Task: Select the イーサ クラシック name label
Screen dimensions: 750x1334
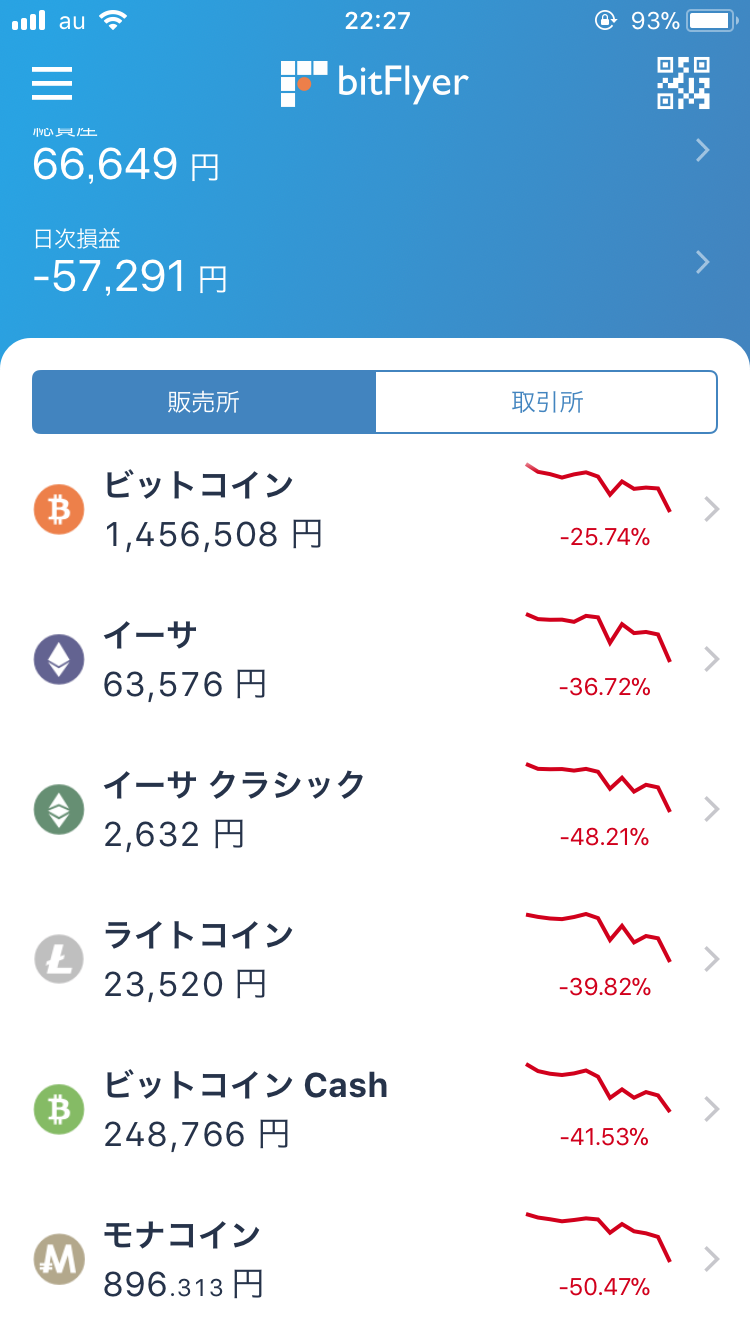Action: point(235,785)
